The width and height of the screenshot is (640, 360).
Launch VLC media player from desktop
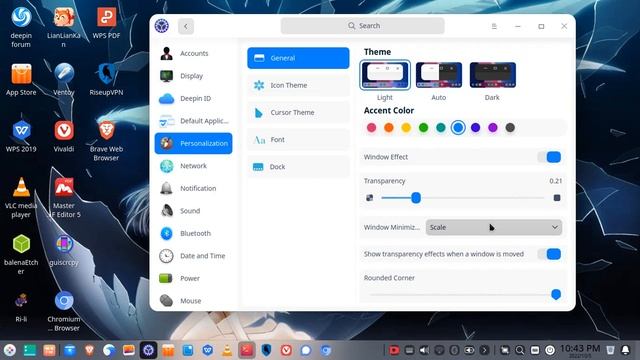[21, 198]
